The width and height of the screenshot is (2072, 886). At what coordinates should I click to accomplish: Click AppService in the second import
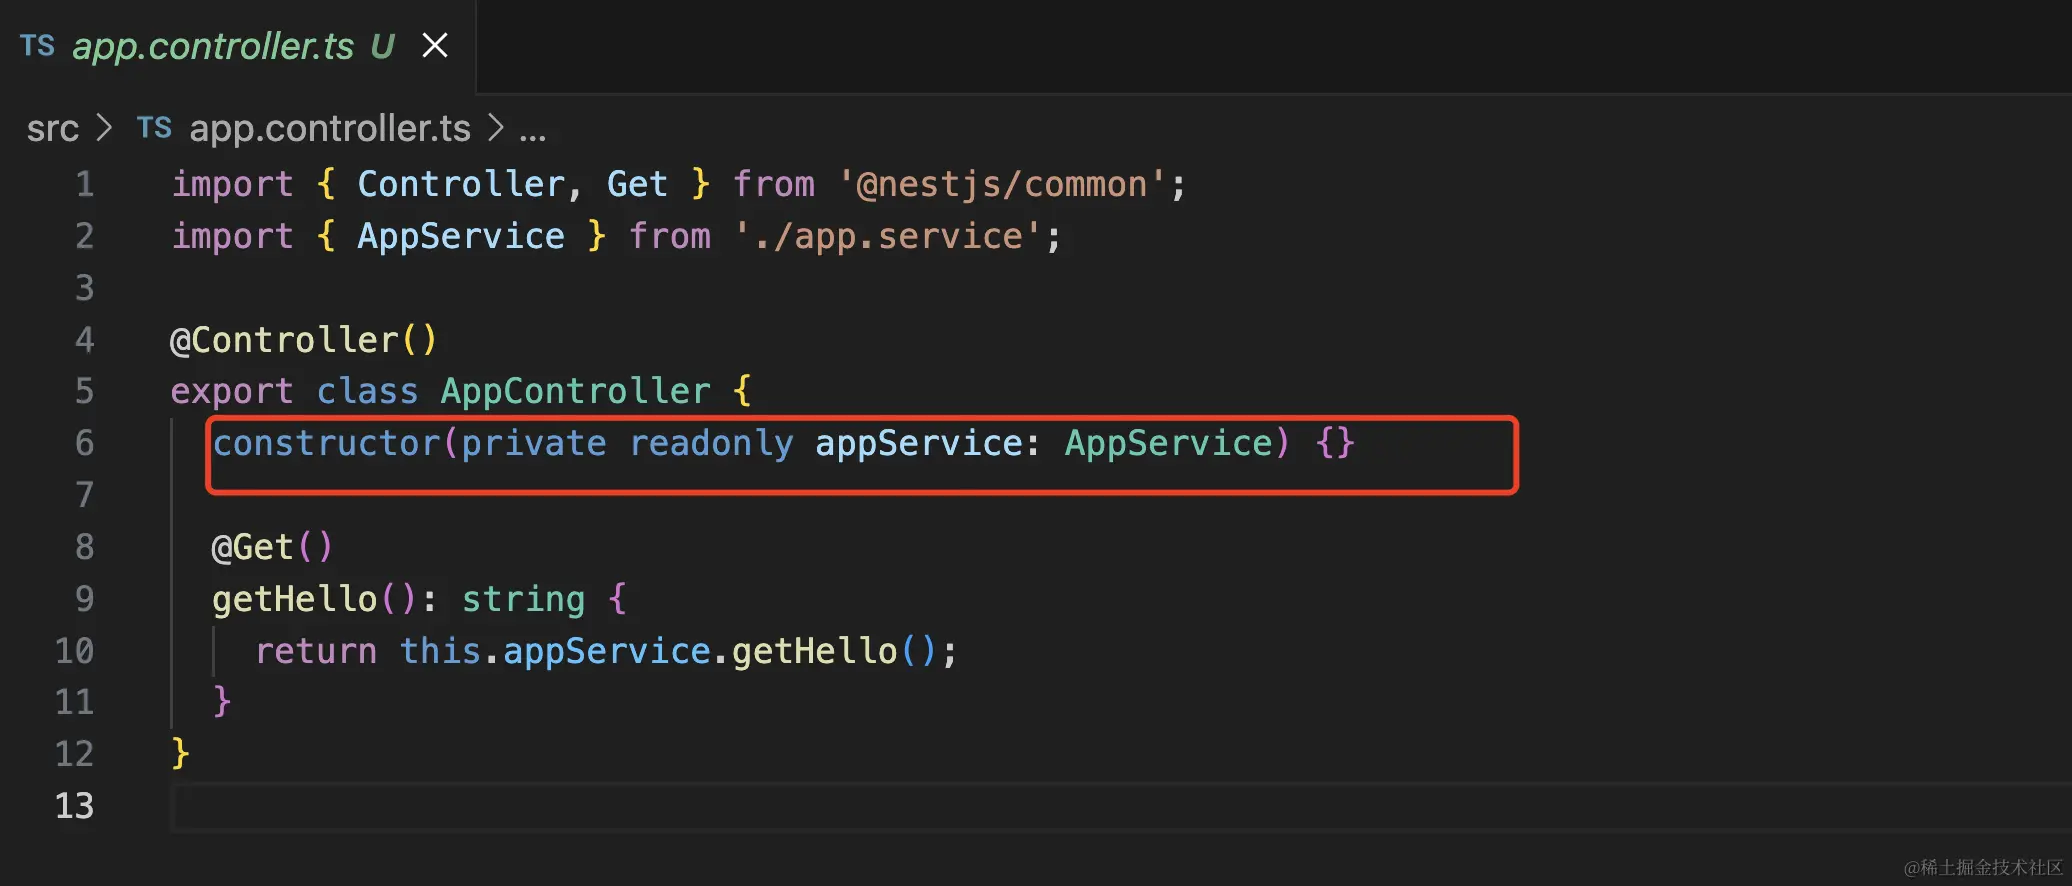pyautogui.click(x=461, y=237)
